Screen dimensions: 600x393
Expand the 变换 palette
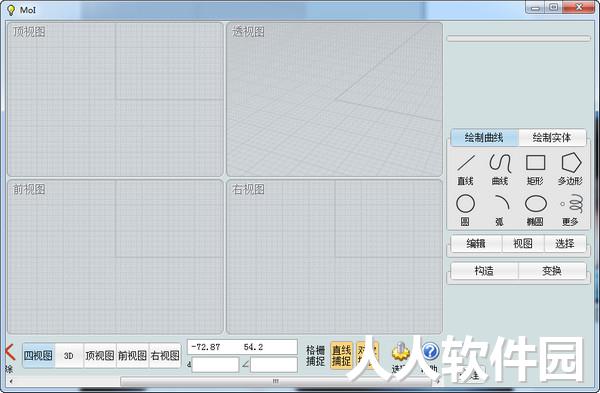pos(552,271)
